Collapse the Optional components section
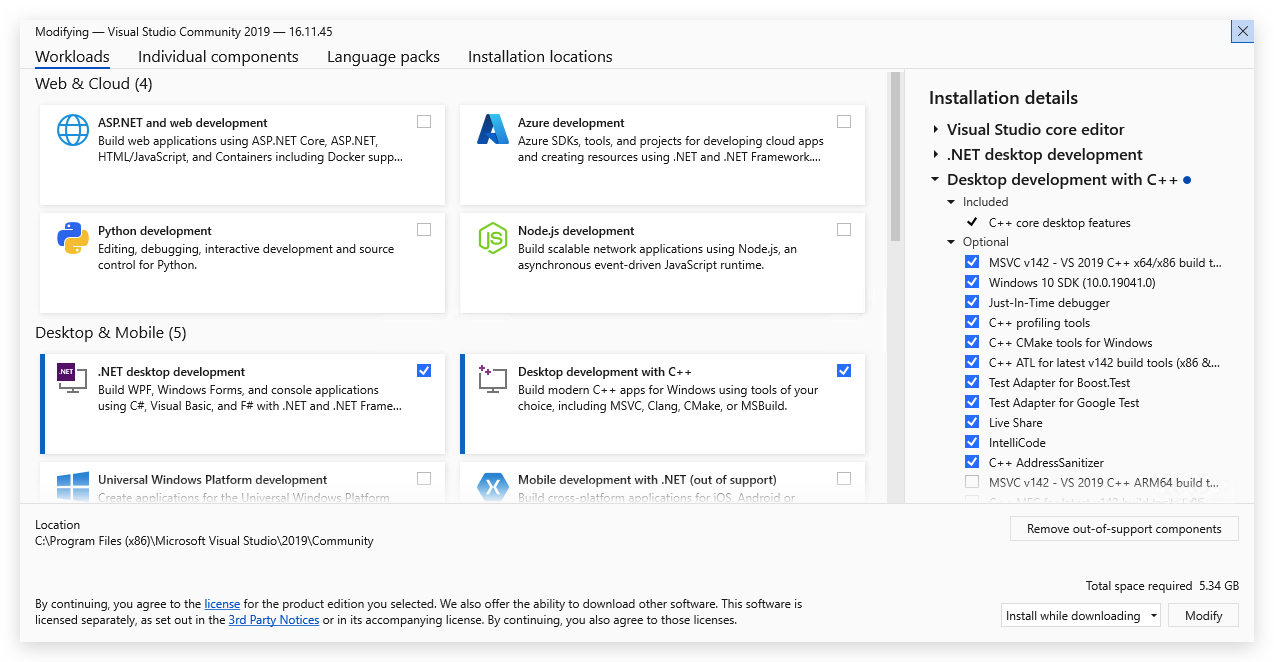Image resolution: width=1274 pixels, height=662 pixels. coord(952,242)
